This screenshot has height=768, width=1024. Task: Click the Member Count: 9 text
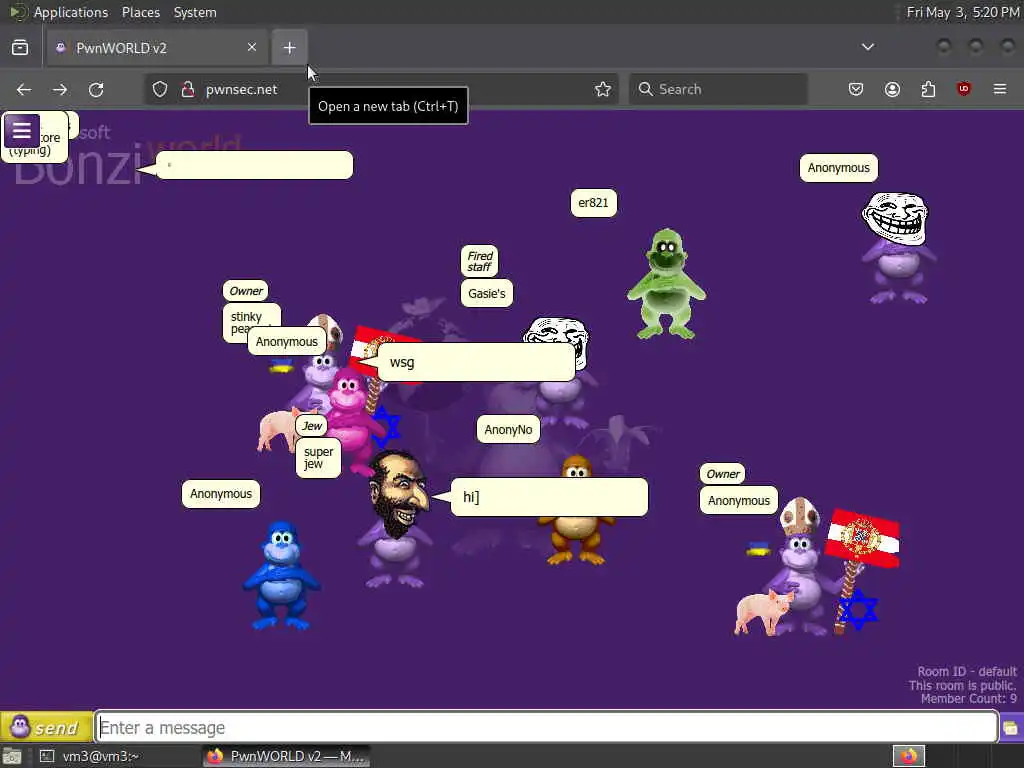[x=968, y=699]
